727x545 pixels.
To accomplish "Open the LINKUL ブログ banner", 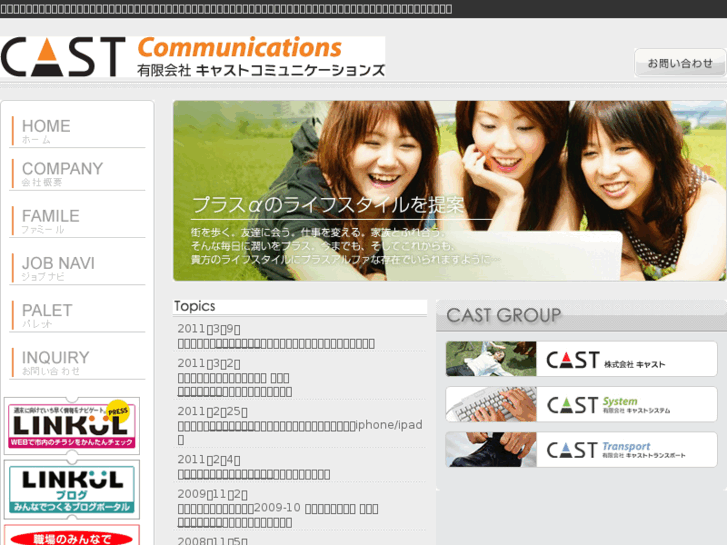I will pos(72,490).
